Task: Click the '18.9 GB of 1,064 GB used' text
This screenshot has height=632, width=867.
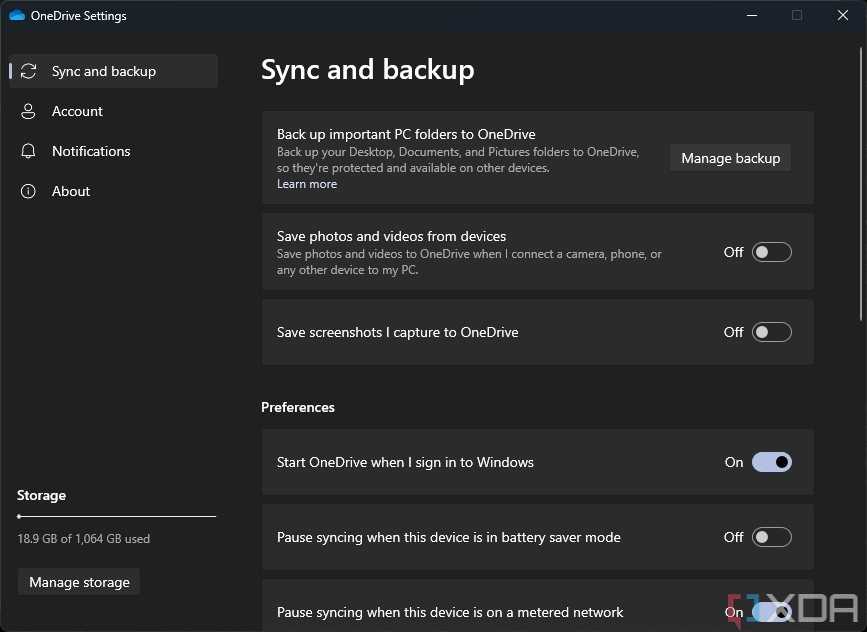Action: [83, 539]
